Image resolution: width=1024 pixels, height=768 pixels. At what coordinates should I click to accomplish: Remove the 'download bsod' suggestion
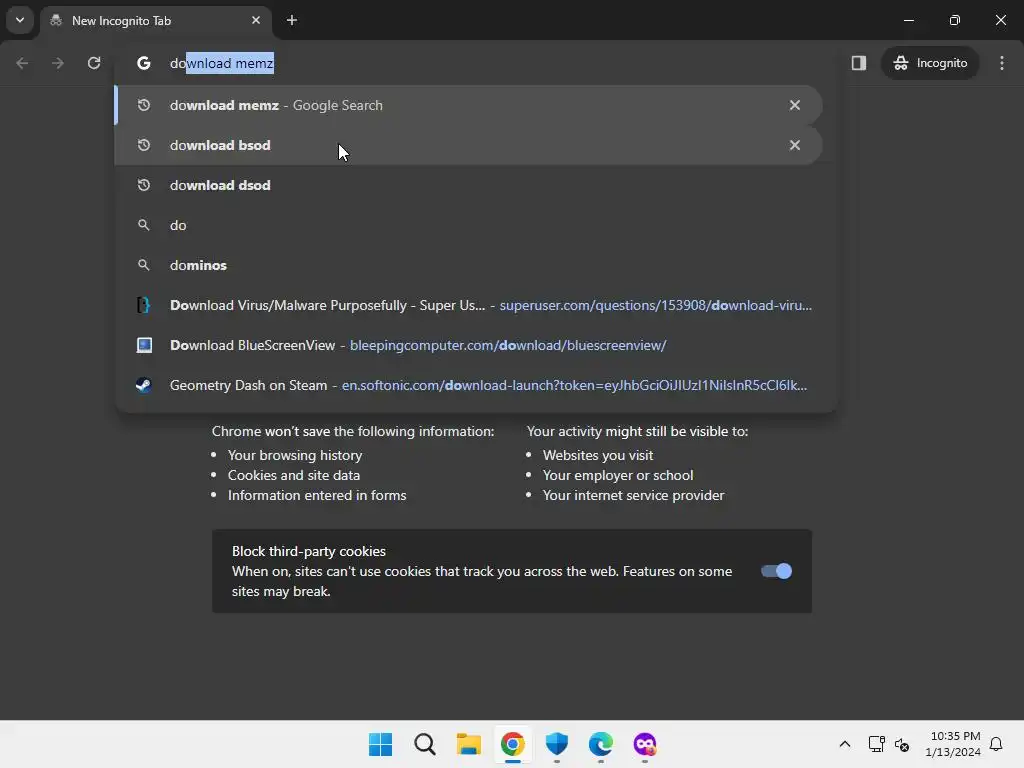coord(795,145)
